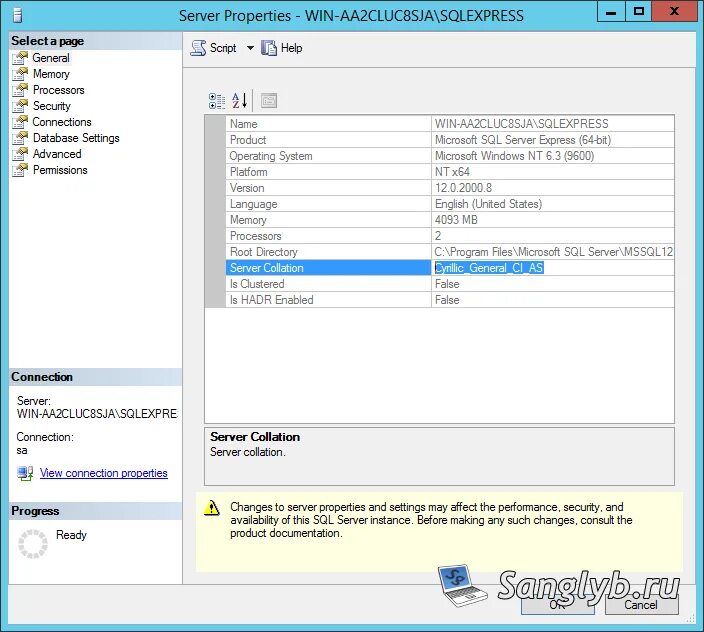704x632 pixels.
Task: Open the Security page
Action: click(52, 106)
